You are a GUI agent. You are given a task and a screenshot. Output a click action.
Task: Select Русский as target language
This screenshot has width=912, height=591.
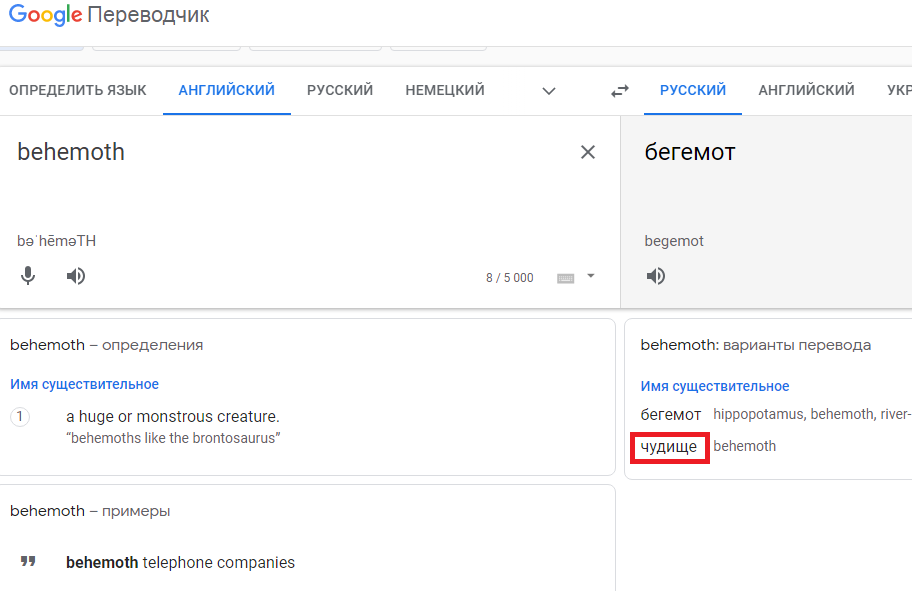(693, 90)
